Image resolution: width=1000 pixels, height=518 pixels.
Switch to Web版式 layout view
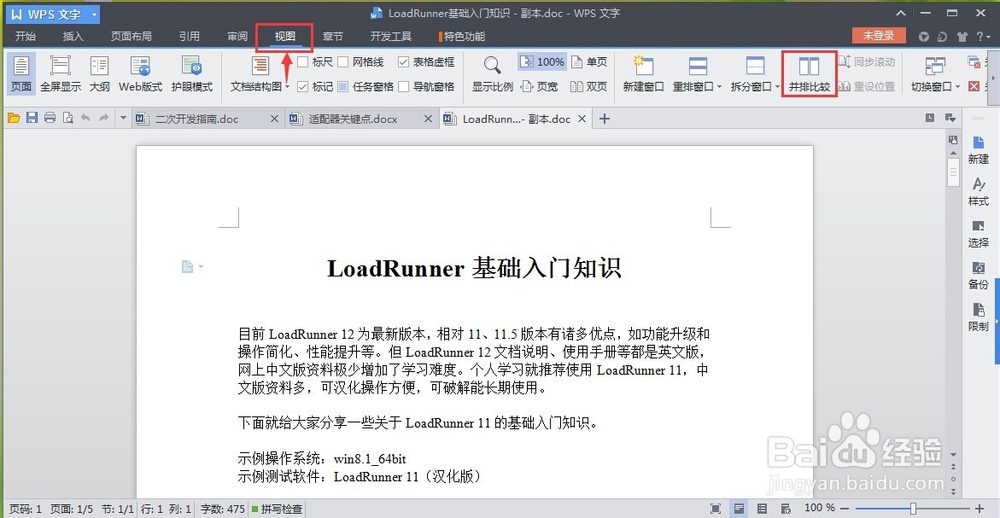click(x=140, y=73)
